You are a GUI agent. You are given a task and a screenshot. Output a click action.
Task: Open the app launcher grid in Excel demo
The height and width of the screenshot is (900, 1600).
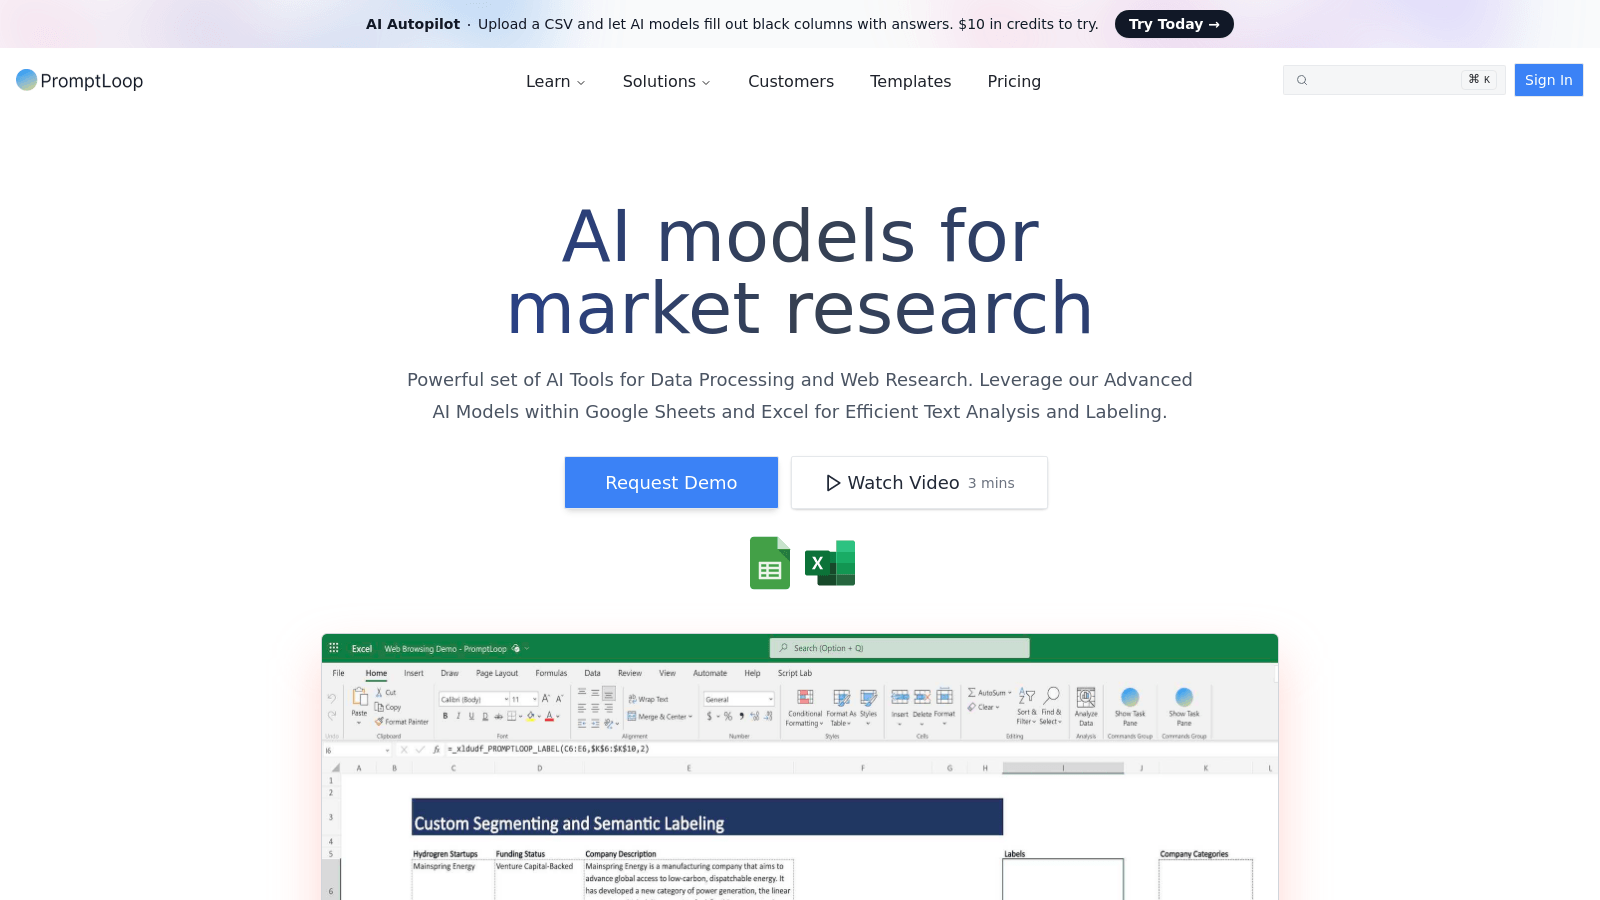pos(334,648)
